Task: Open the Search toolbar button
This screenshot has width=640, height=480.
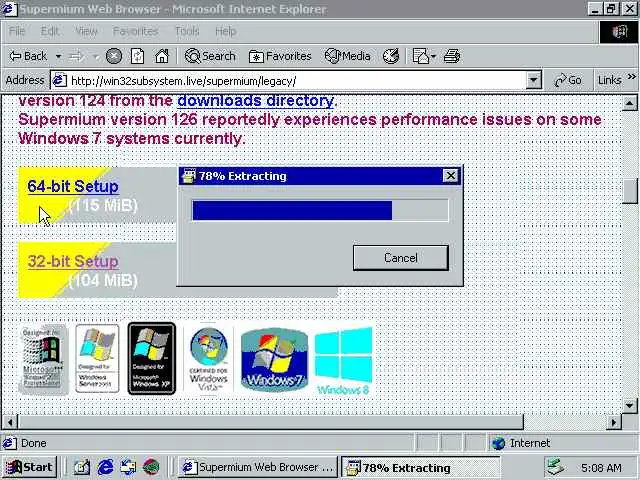Action: click(210, 56)
